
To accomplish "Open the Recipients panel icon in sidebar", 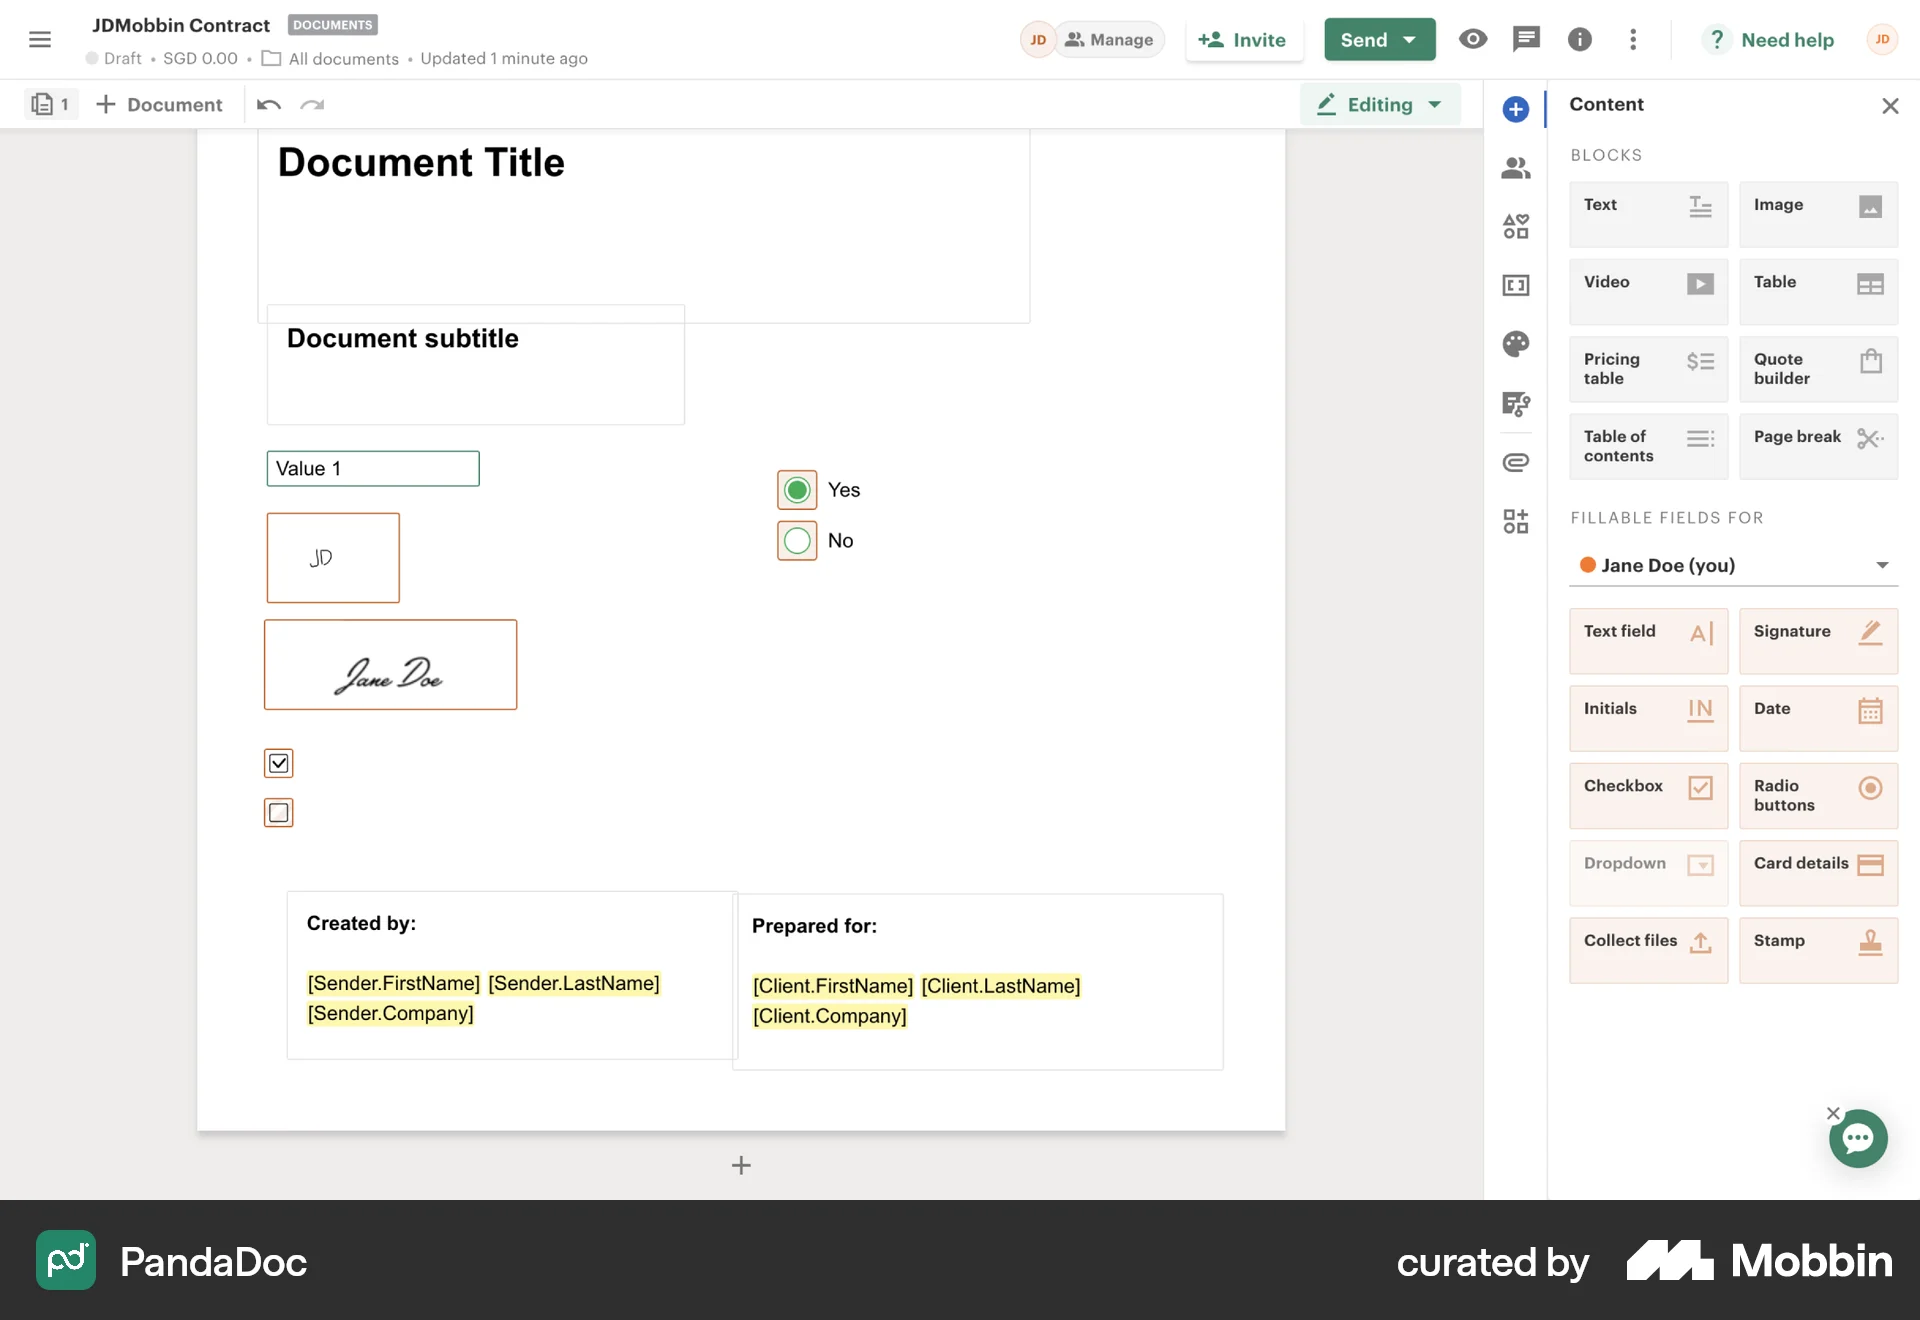I will [1516, 168].
